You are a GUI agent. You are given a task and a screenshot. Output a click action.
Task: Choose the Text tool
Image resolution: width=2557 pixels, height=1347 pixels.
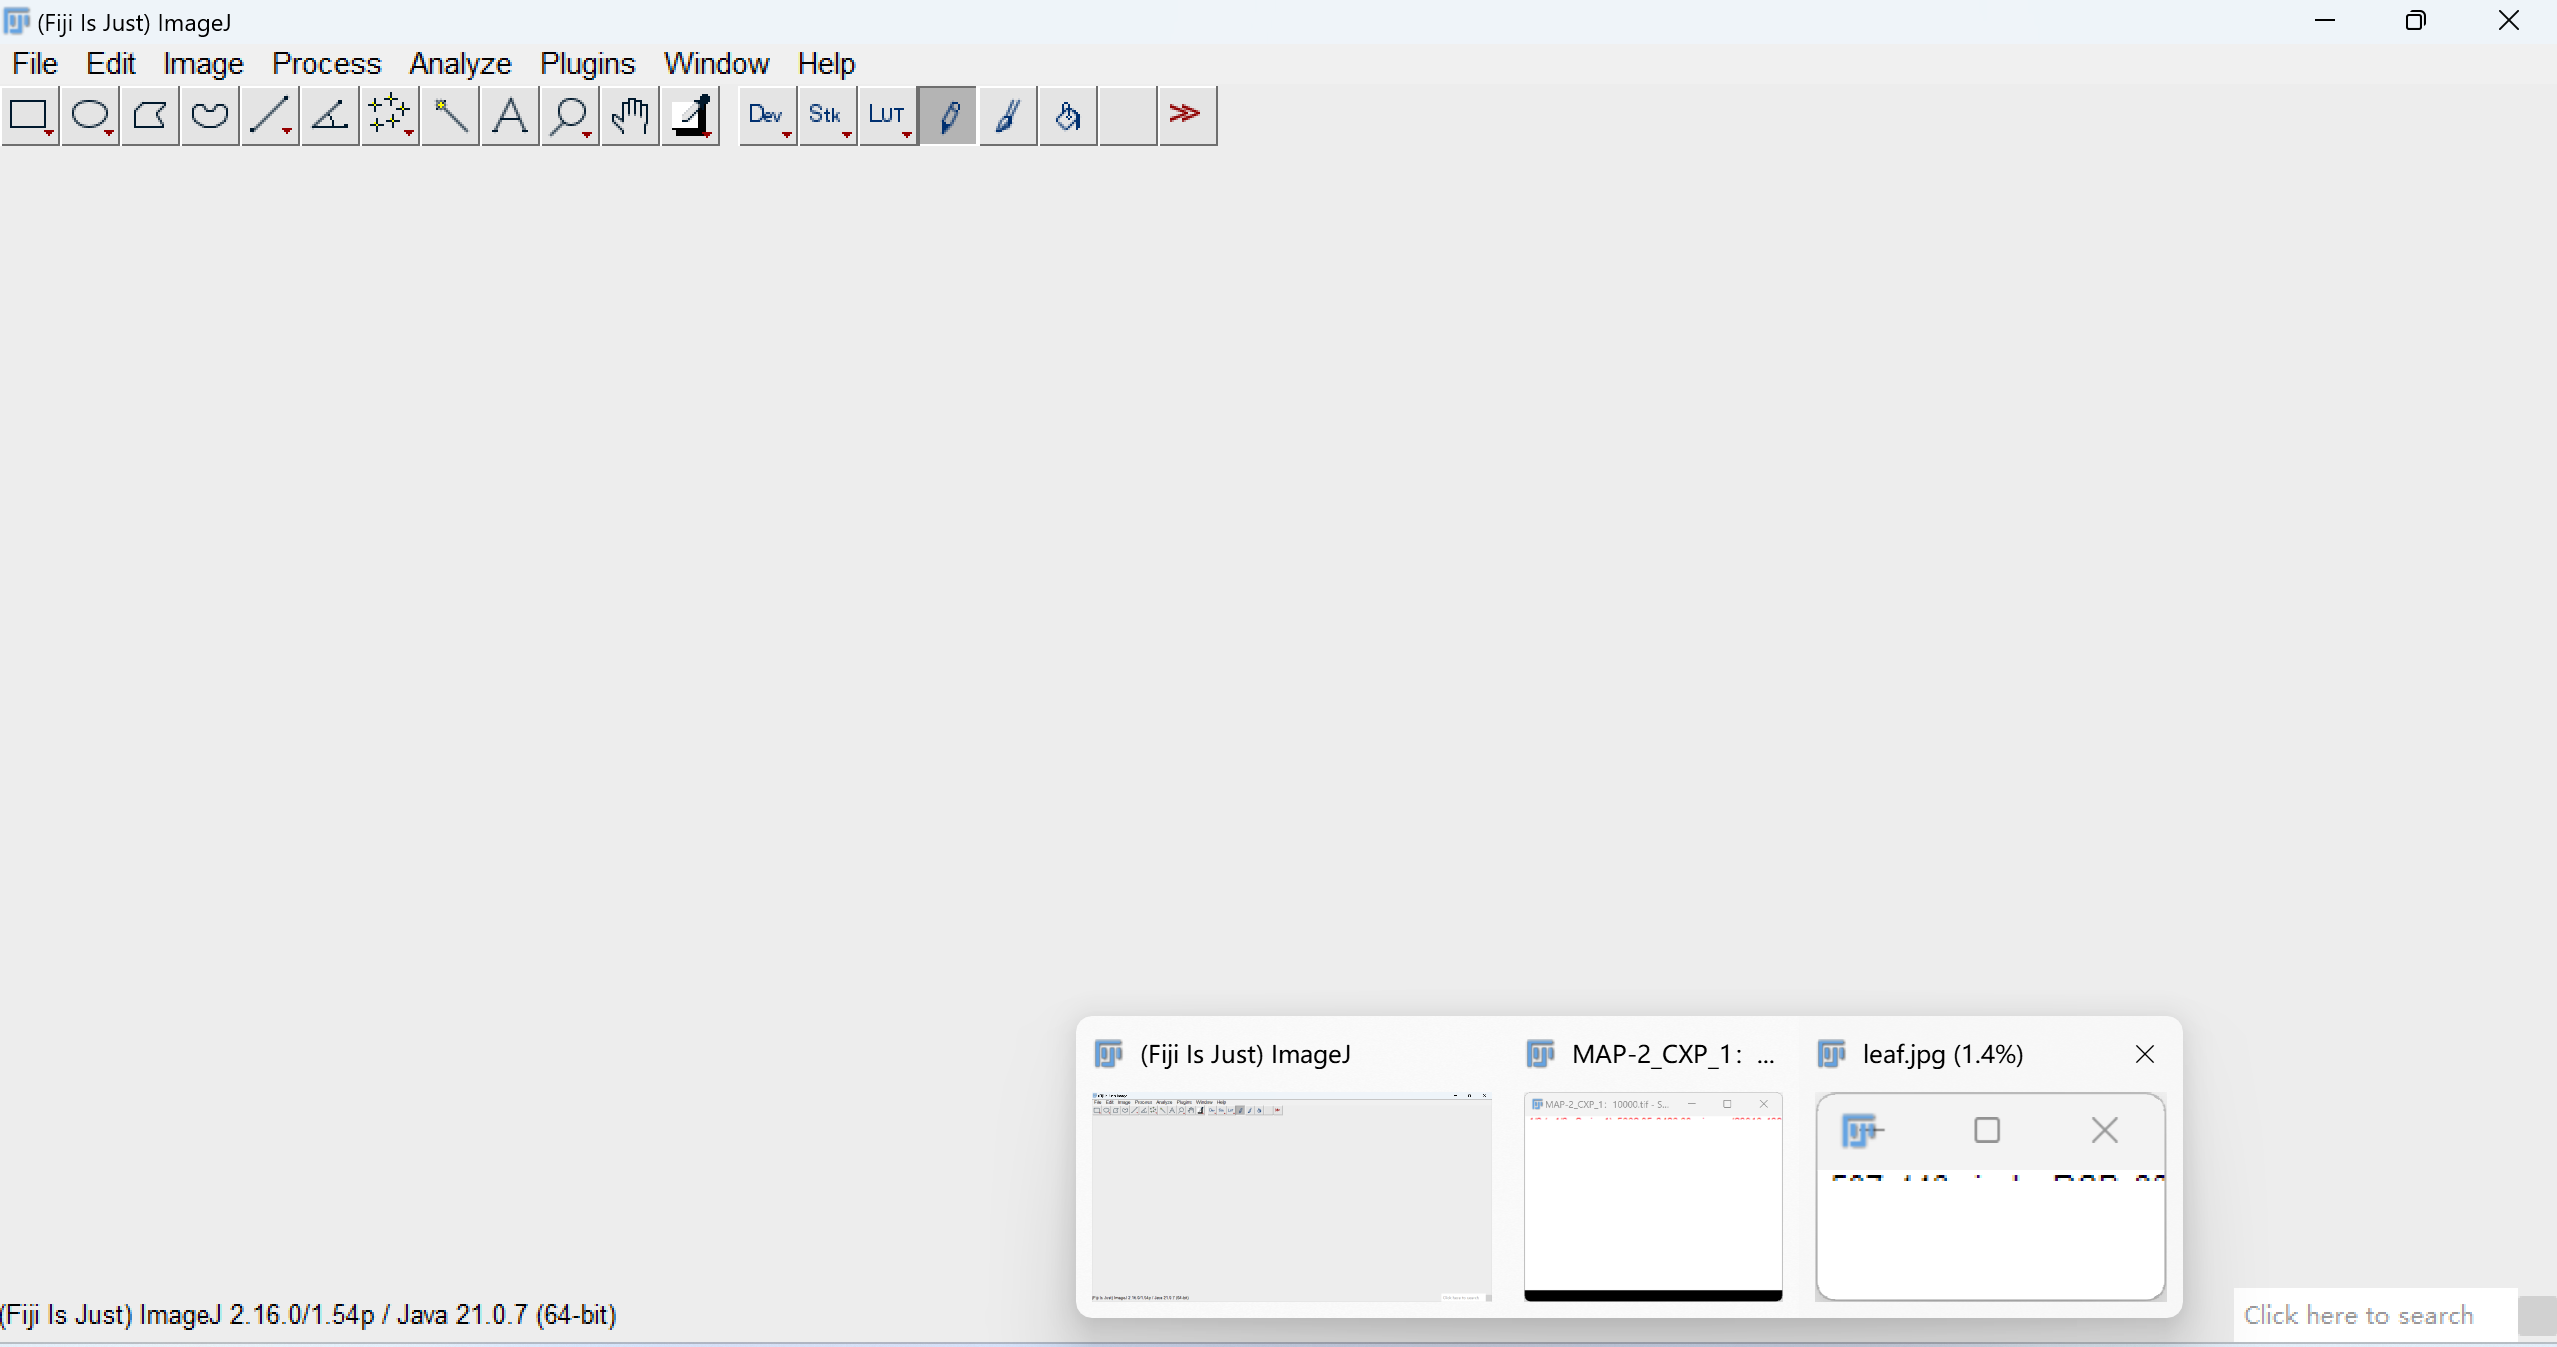pos(508,116)
